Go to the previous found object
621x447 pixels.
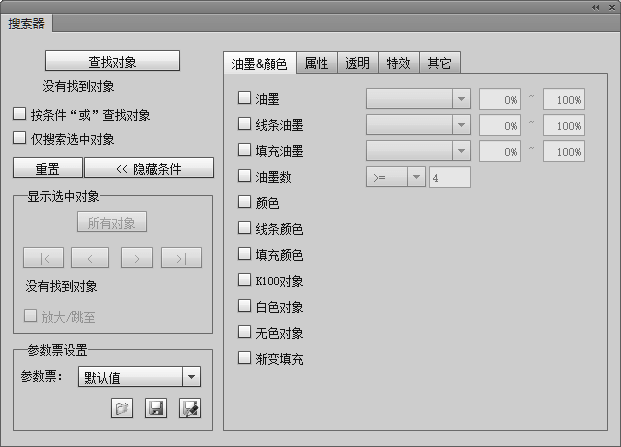pyautogui.click(x=90, y=258)
